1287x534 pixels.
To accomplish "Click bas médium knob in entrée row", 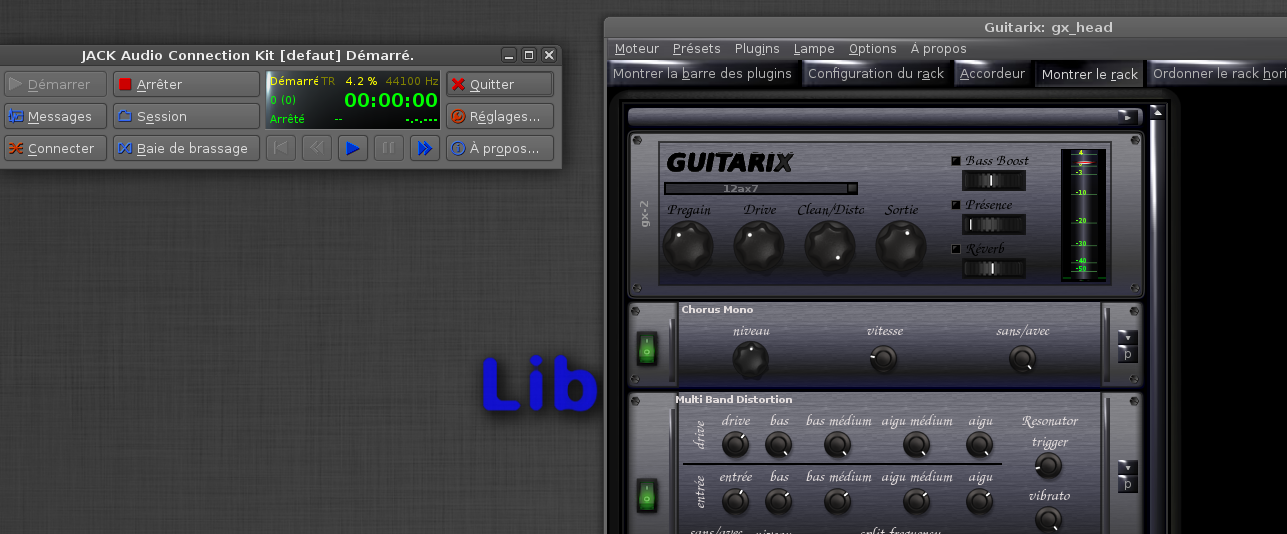I will 838,501.
